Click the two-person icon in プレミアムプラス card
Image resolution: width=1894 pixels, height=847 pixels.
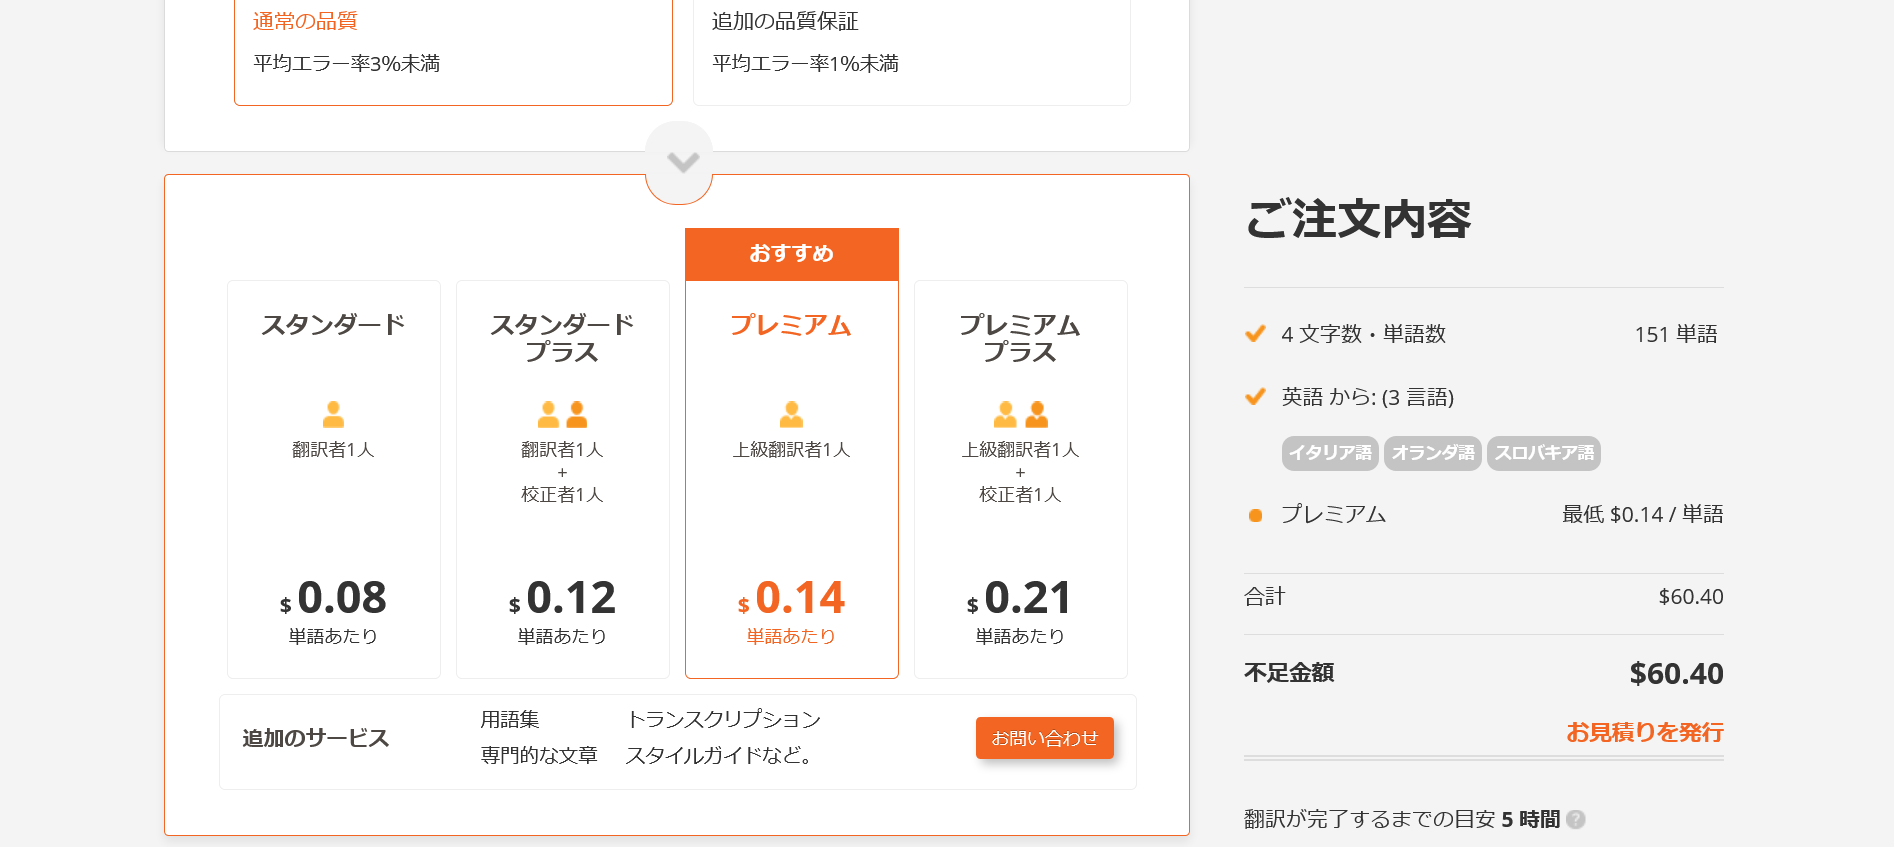coord(1021,414)
